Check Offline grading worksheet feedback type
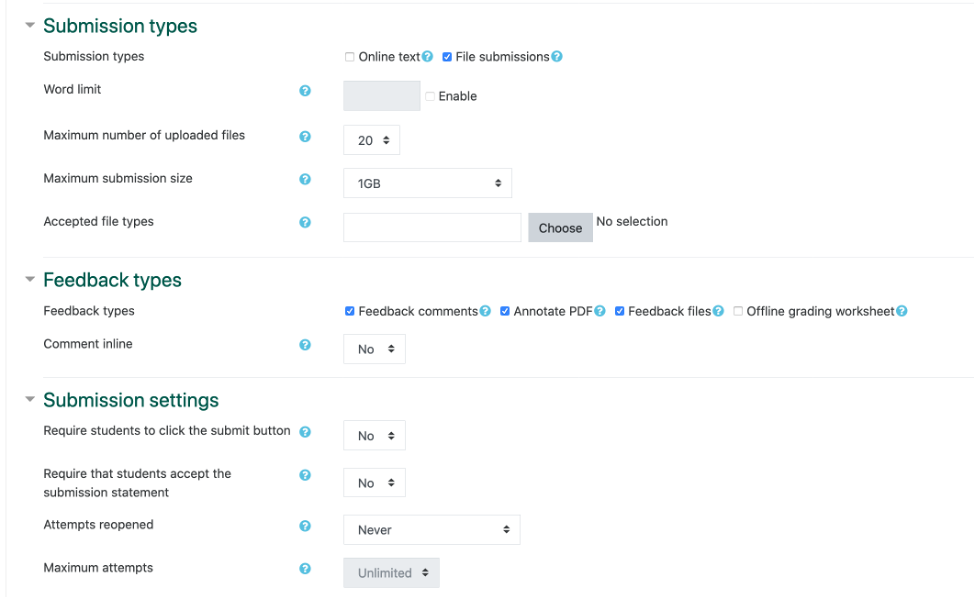This screenshot has height=597, width=974. pos(738,311)
